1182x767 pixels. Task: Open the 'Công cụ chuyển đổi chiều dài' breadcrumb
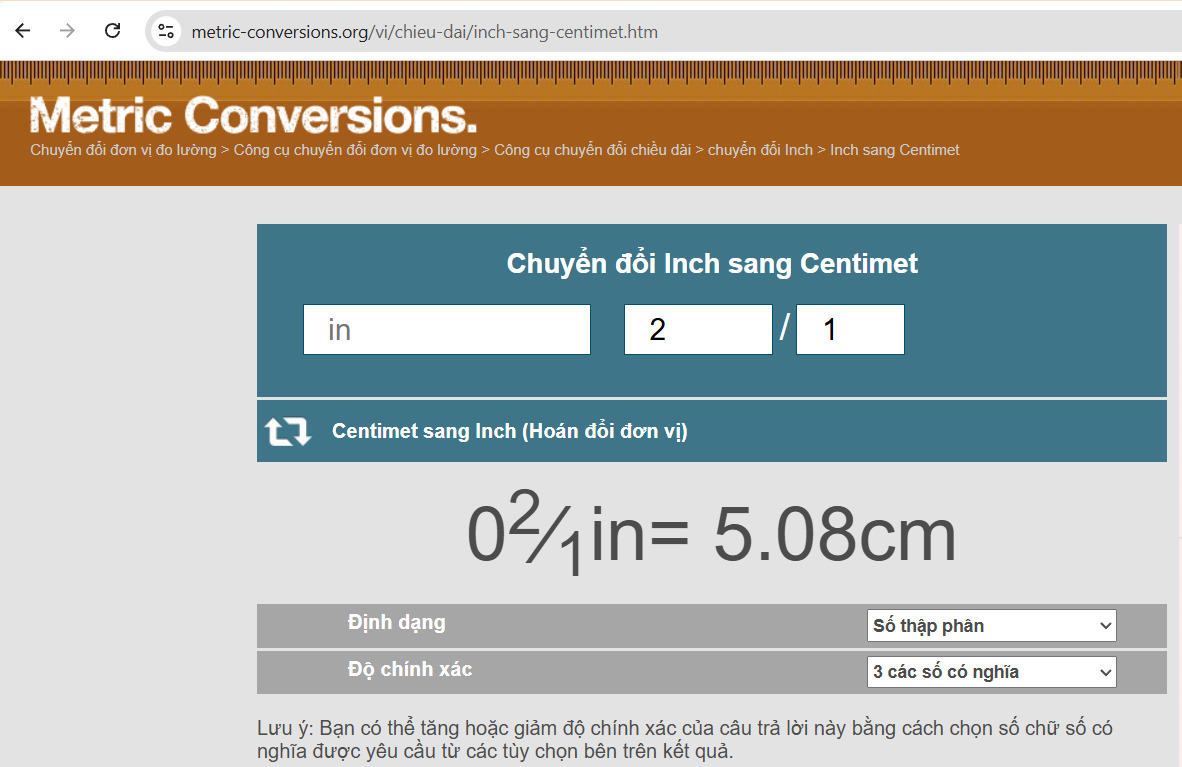[593, 150]
